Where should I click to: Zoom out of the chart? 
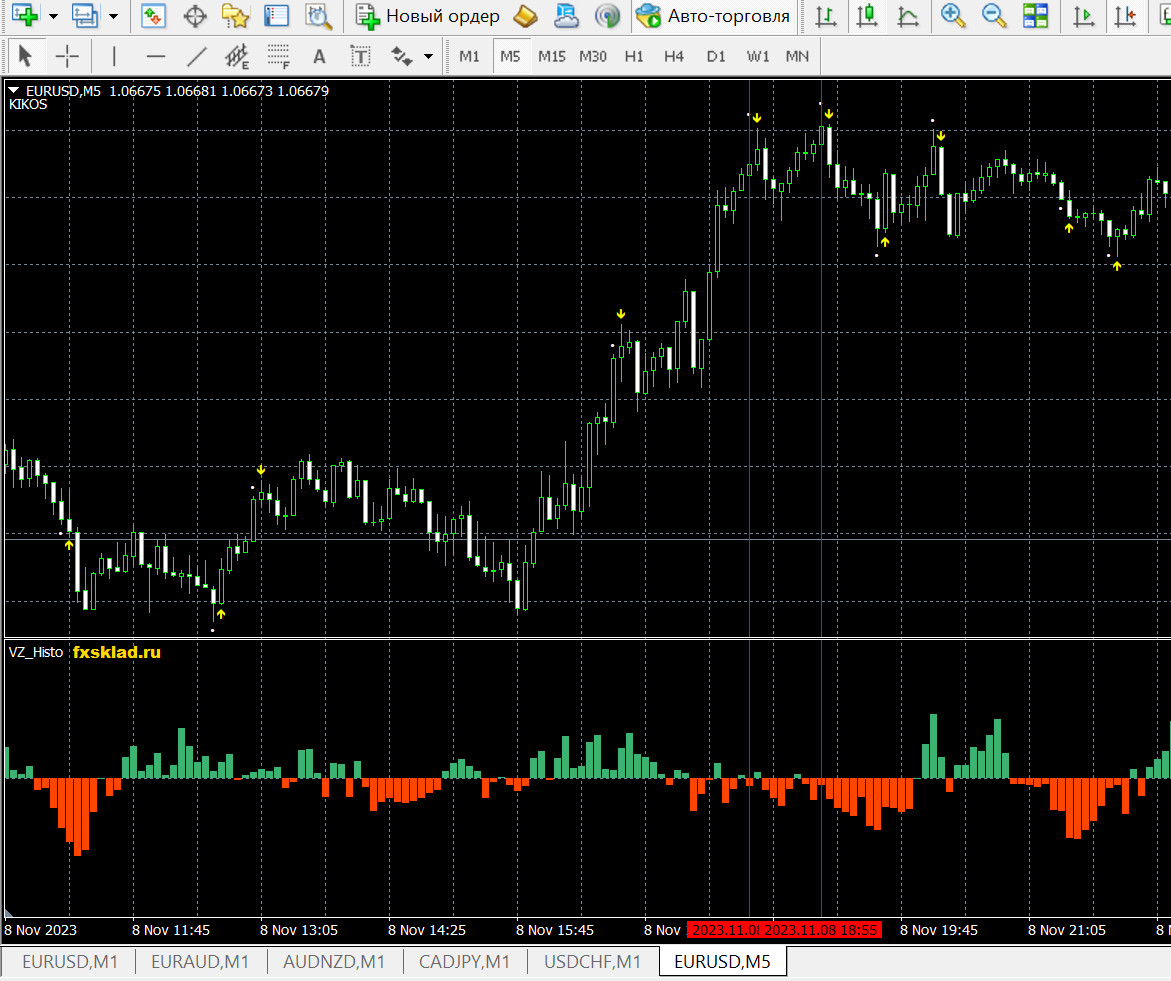point(994,16)
